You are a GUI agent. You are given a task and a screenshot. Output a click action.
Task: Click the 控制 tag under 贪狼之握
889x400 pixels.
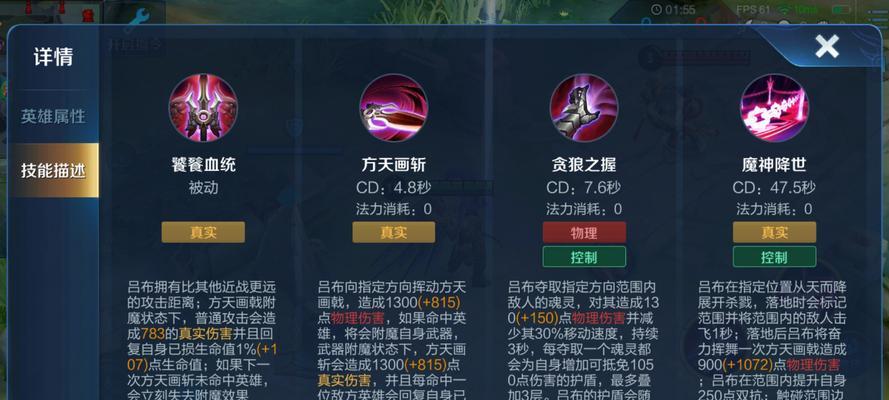(x=584, y=257)
